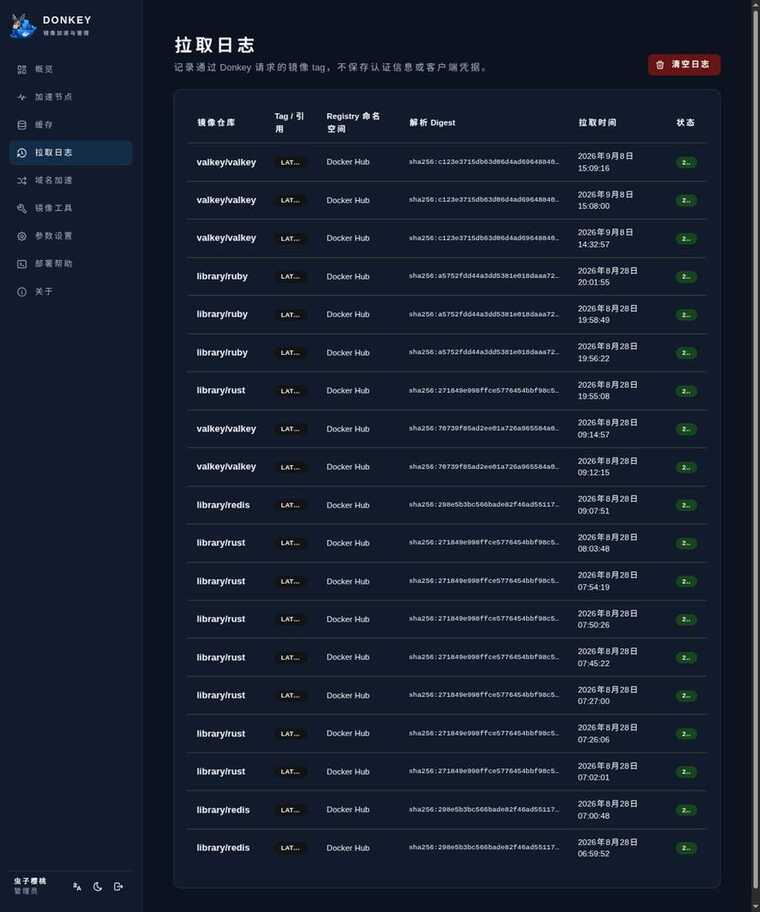Click the LAT... tag in the 19:56:22 row
The width and height of the screenshot is (760, 912).
pos(290,353)
